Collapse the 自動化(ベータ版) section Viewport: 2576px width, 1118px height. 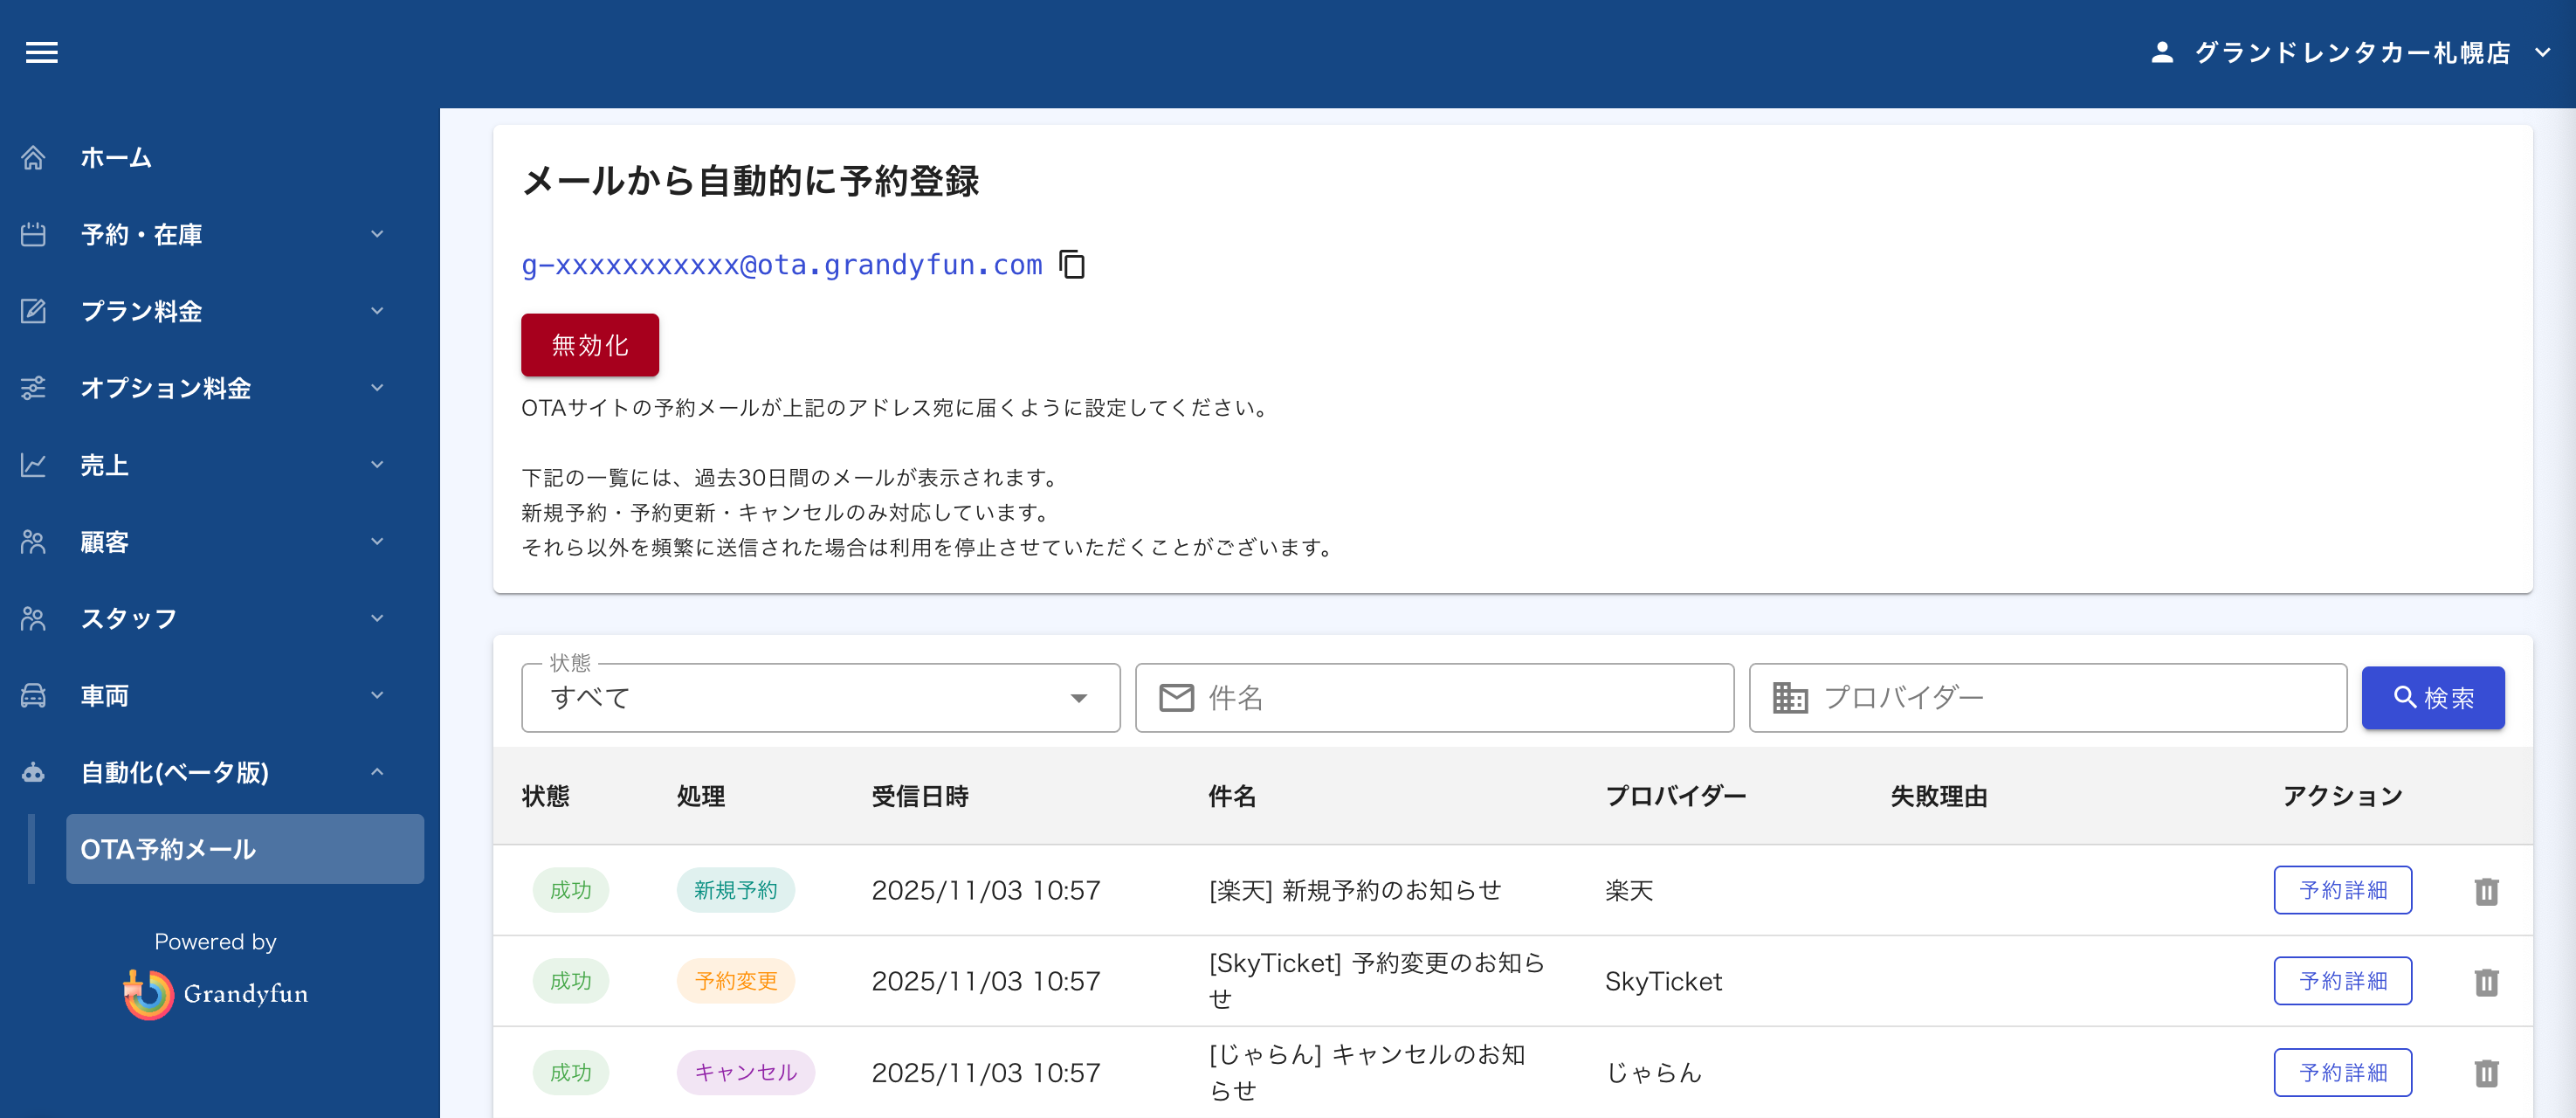pyautogui.click(x=377, y=771)
